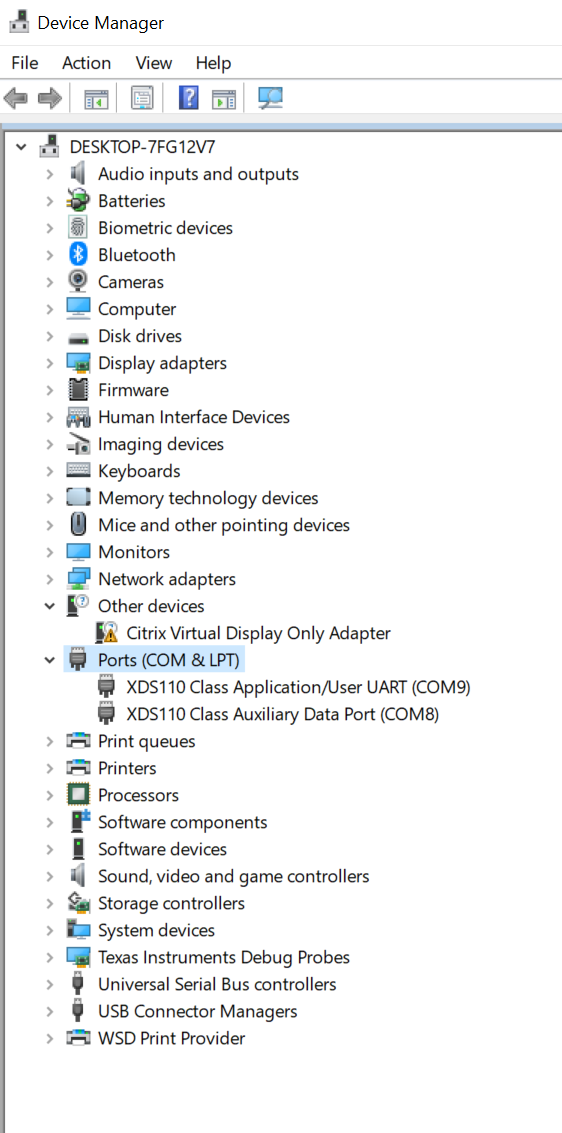Viewport: 562px width, 1133px height.
Task: Expand Texas Instruments Debug Probes
Action: click(50, 957)
